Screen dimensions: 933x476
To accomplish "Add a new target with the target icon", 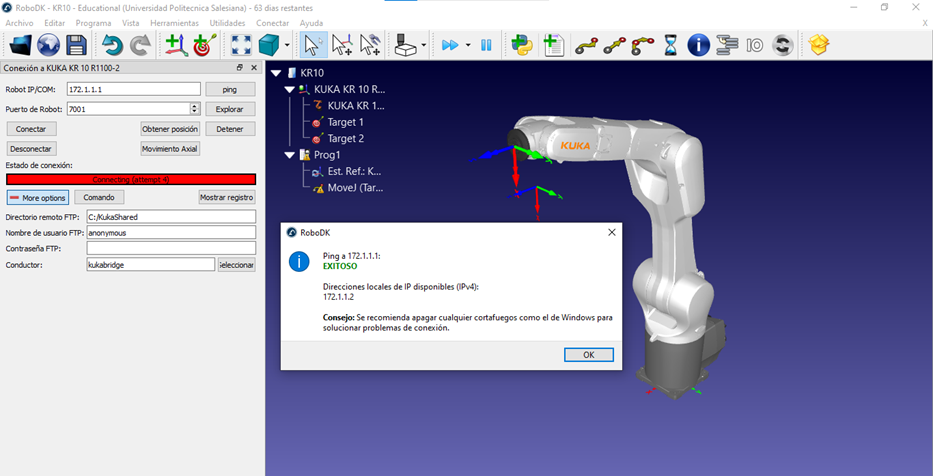I will (x=205, y=45).
